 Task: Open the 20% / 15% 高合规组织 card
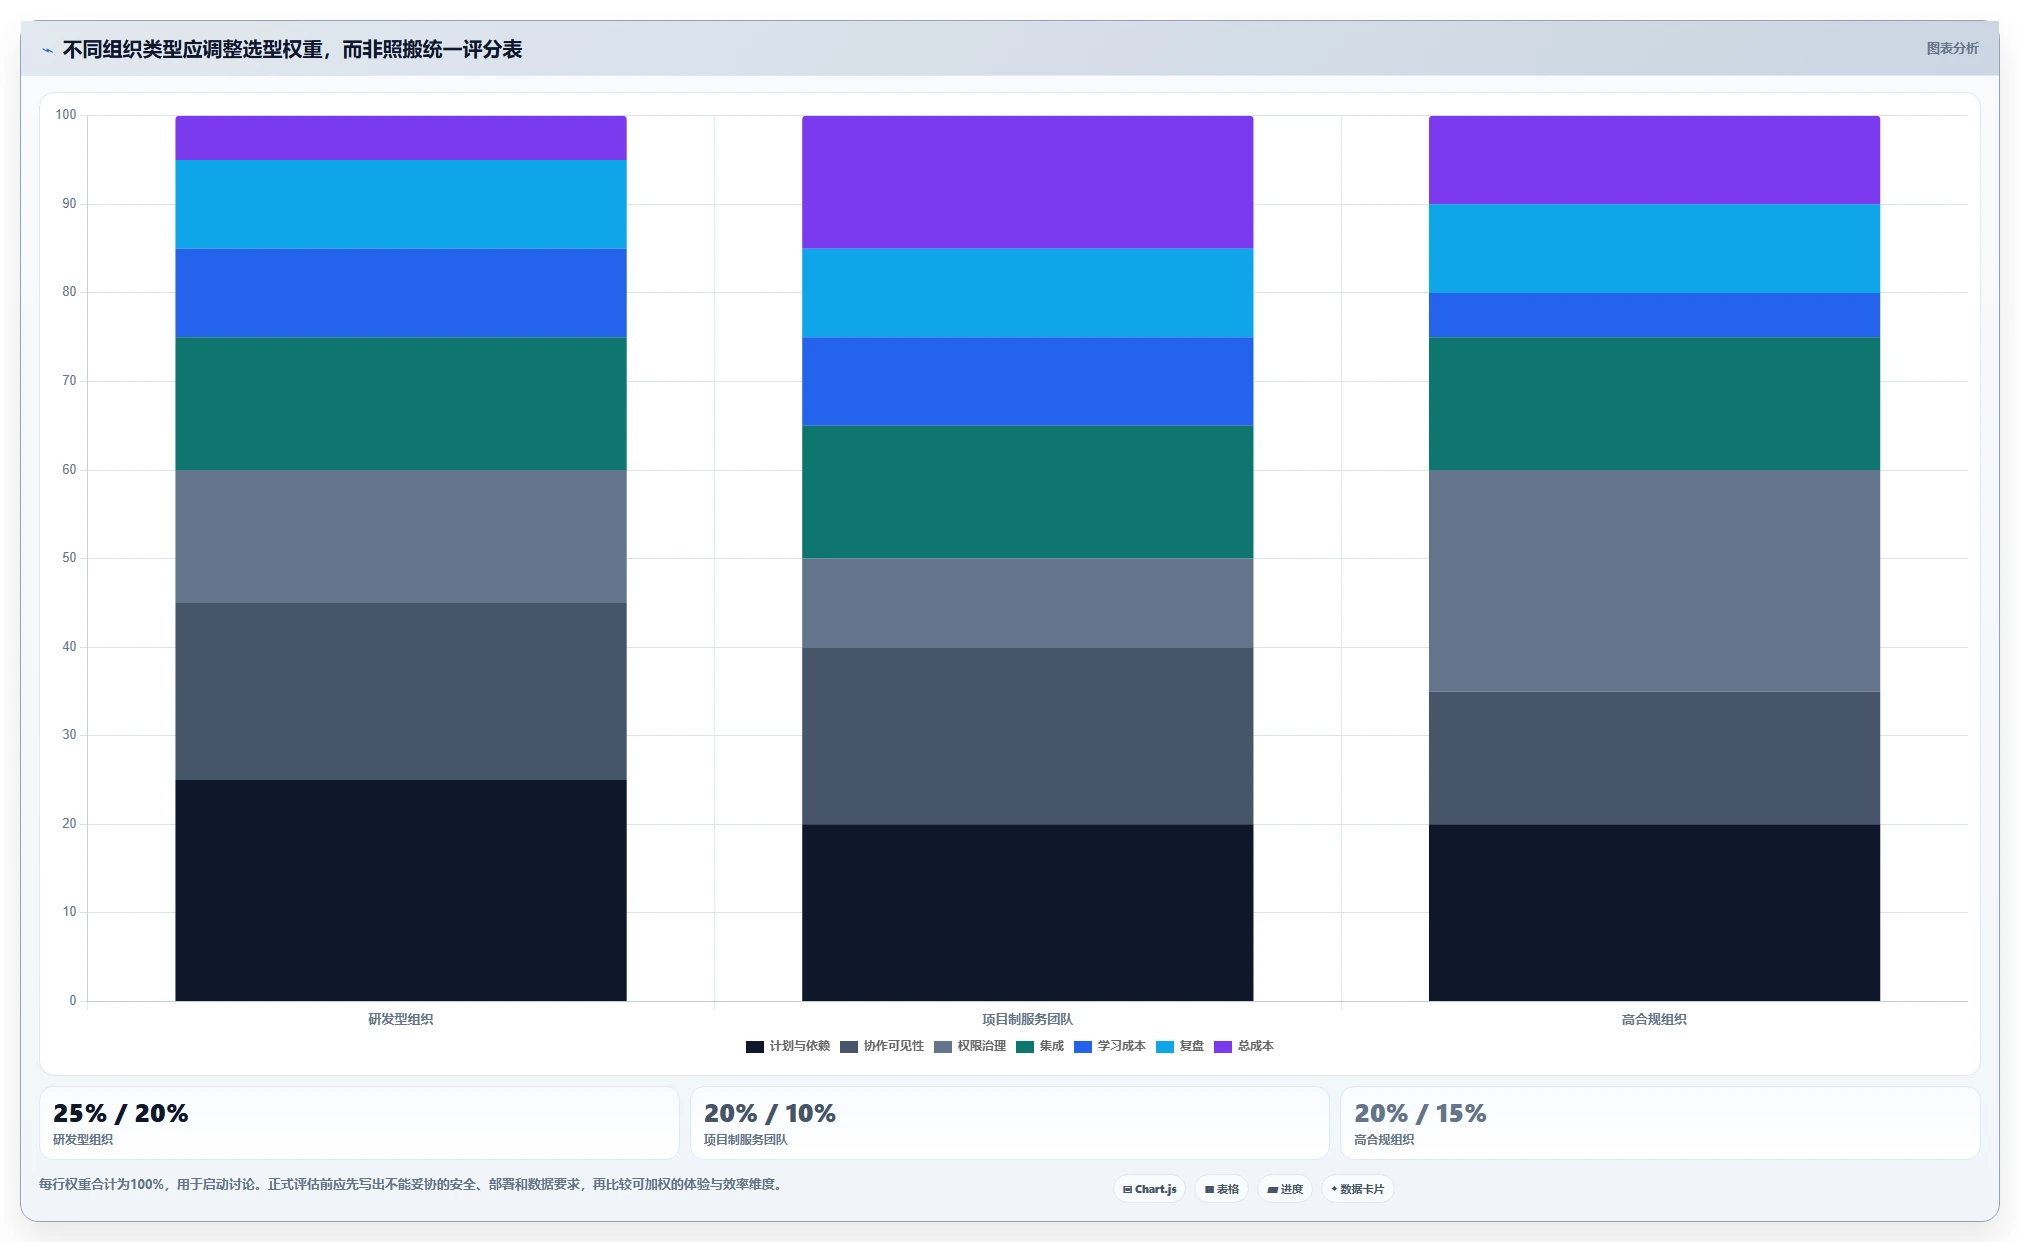tap(1660, 1123)
